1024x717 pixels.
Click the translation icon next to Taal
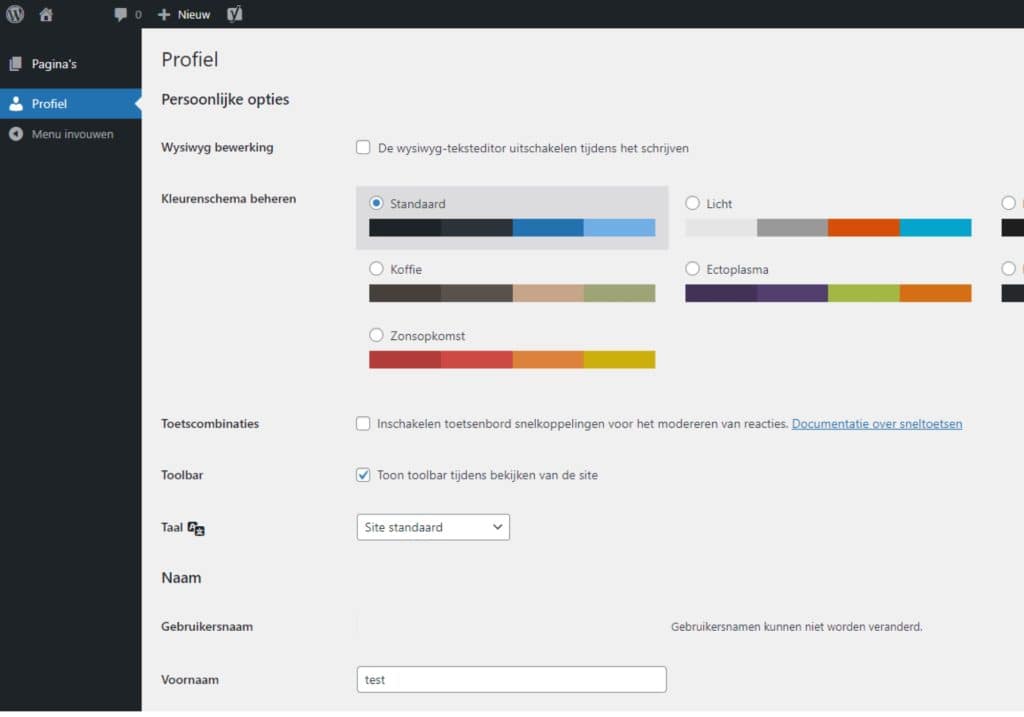pyautogui.click(x=196, y=527)
